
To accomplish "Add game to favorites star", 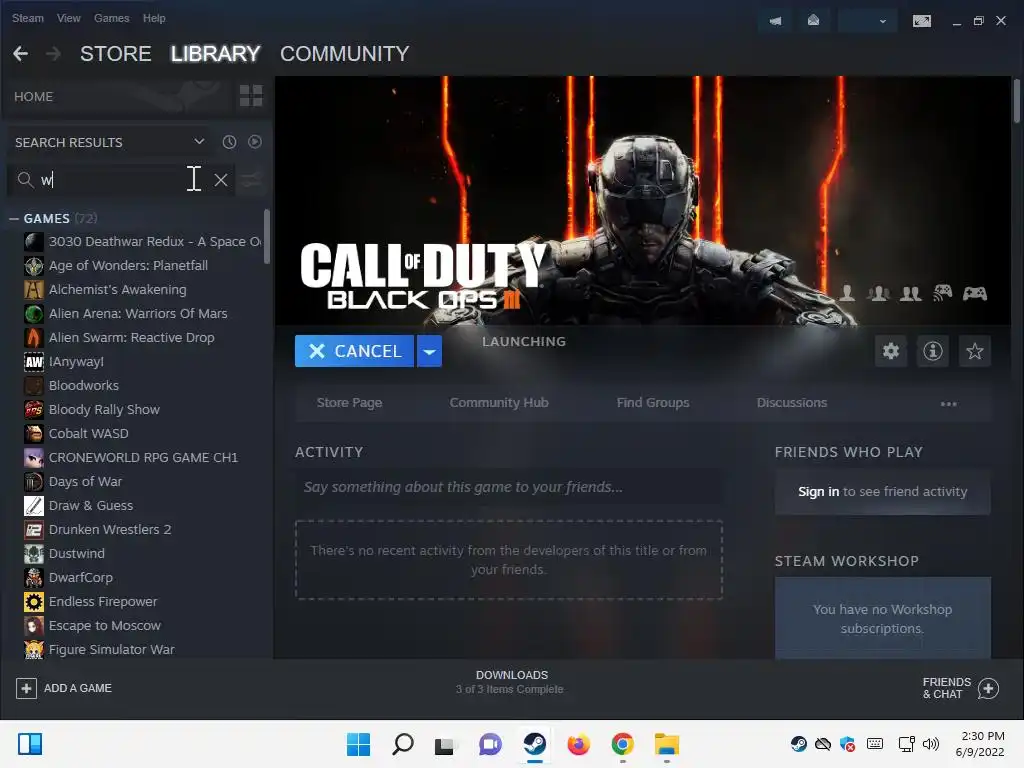I will pos(974,351).
